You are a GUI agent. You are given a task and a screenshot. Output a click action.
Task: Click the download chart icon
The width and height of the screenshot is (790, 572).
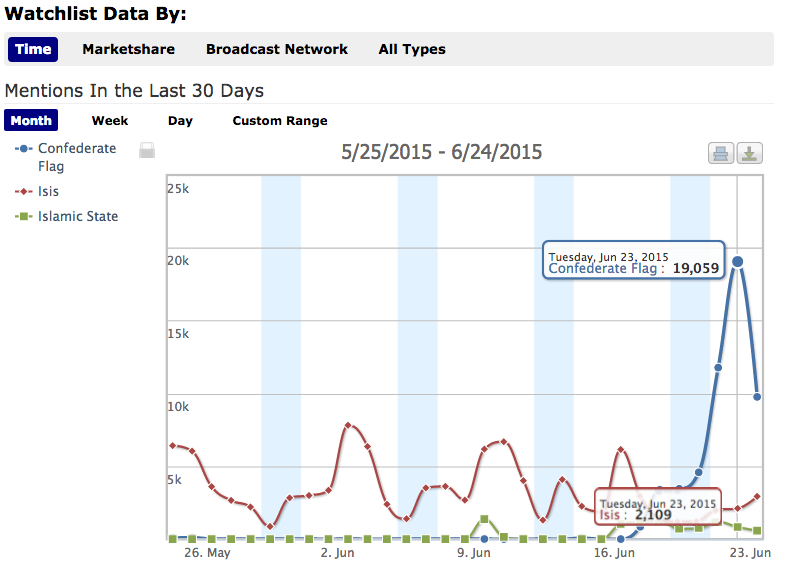(750, 153)
